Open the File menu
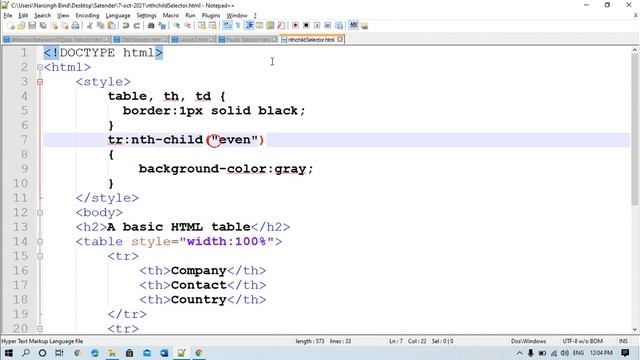640x360 pixels. click(x=8, y=16)
